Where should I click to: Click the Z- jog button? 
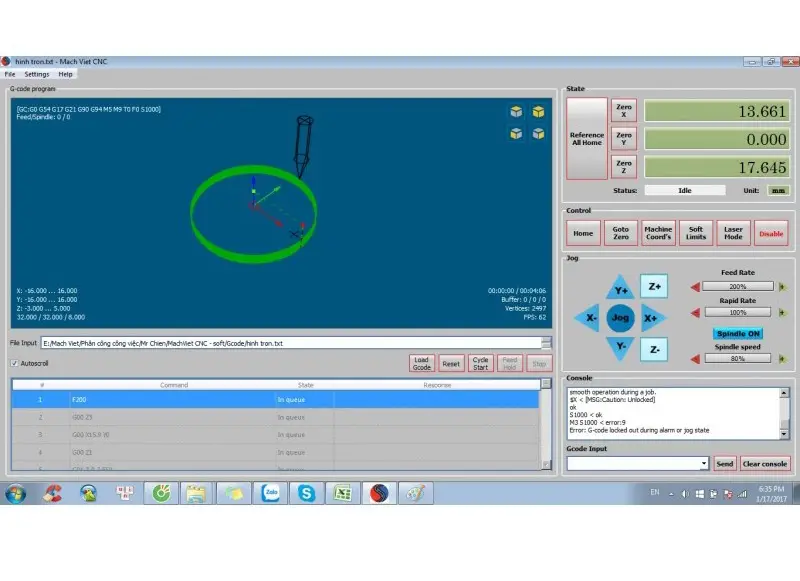[x=654, y=349]
